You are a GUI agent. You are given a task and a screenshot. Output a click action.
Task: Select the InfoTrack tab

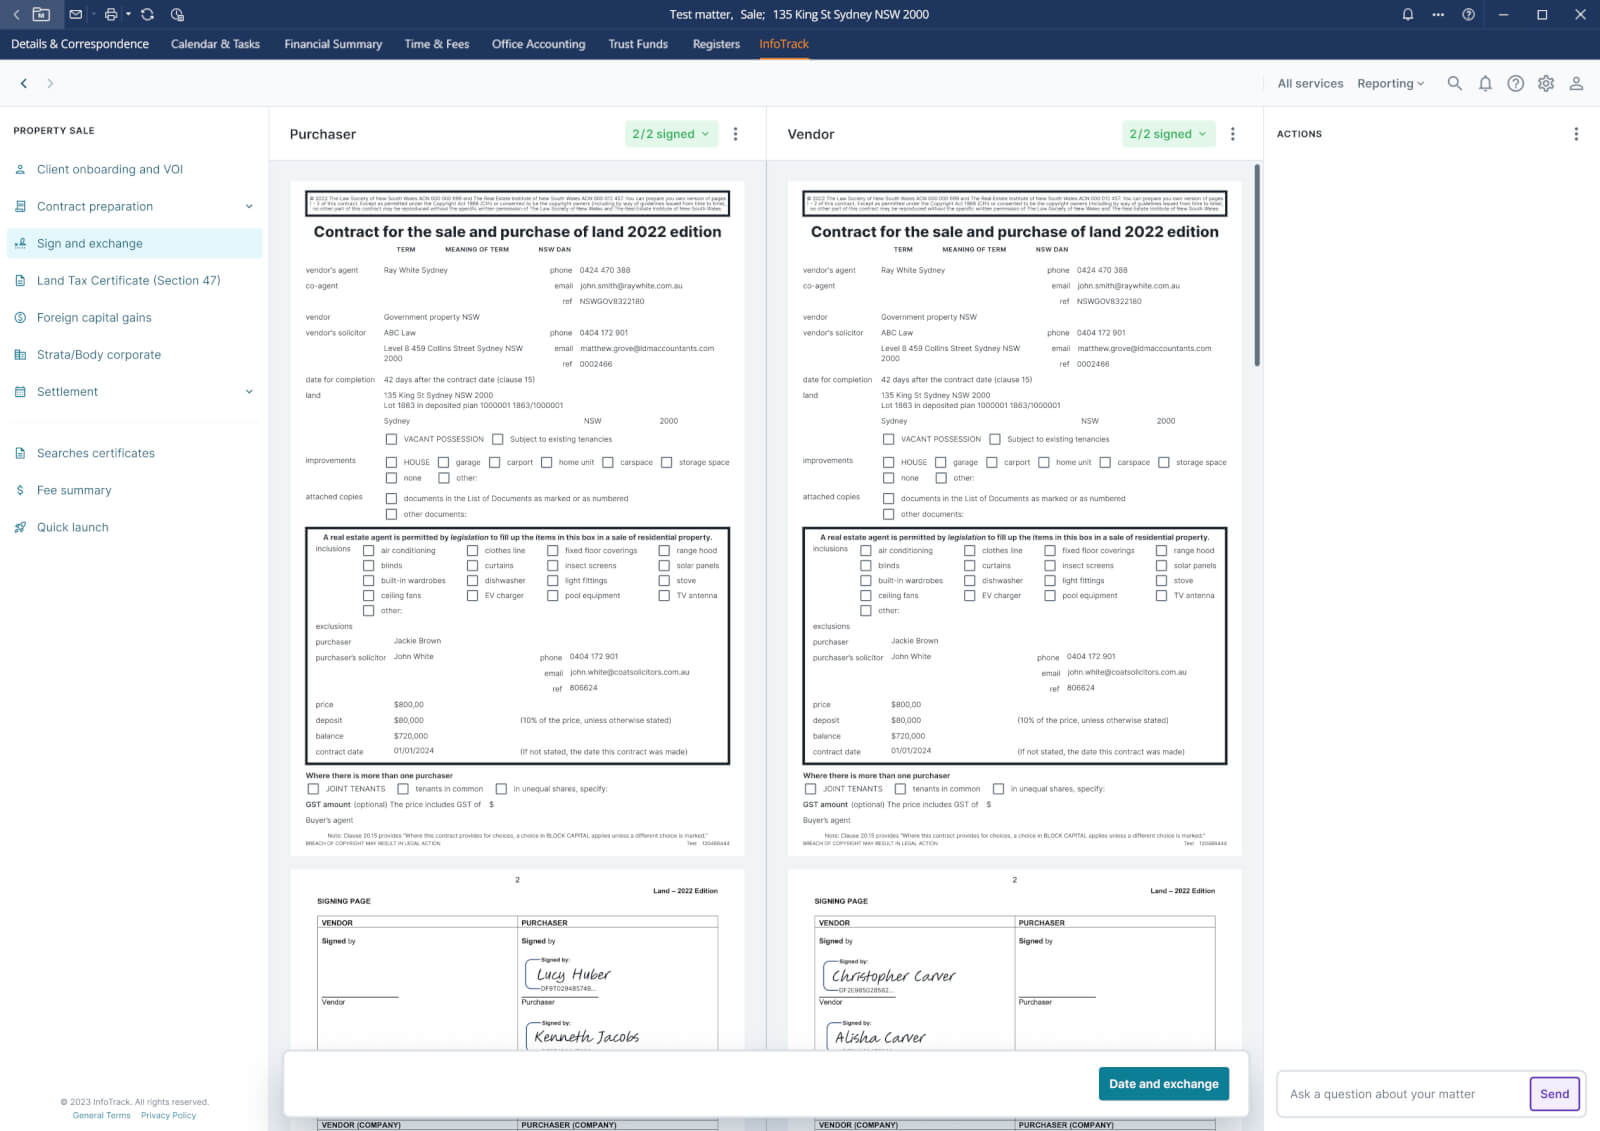tap(784, 44)
